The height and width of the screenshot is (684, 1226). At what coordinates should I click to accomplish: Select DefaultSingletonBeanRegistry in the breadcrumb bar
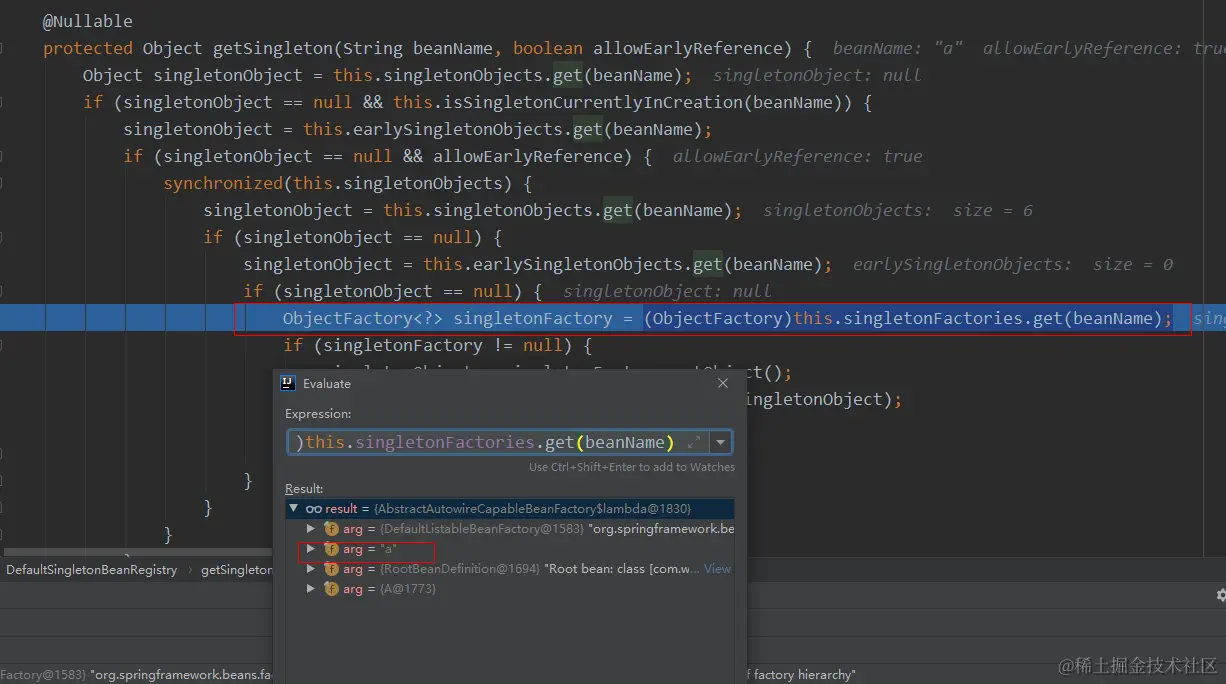pyautogui.click(x=92, y=569)
